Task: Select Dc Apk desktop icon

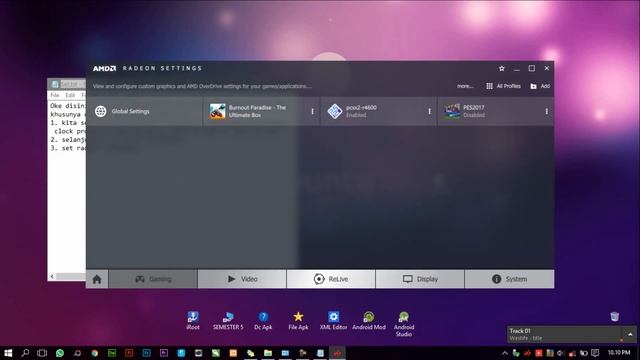Action: coord(263,320)
